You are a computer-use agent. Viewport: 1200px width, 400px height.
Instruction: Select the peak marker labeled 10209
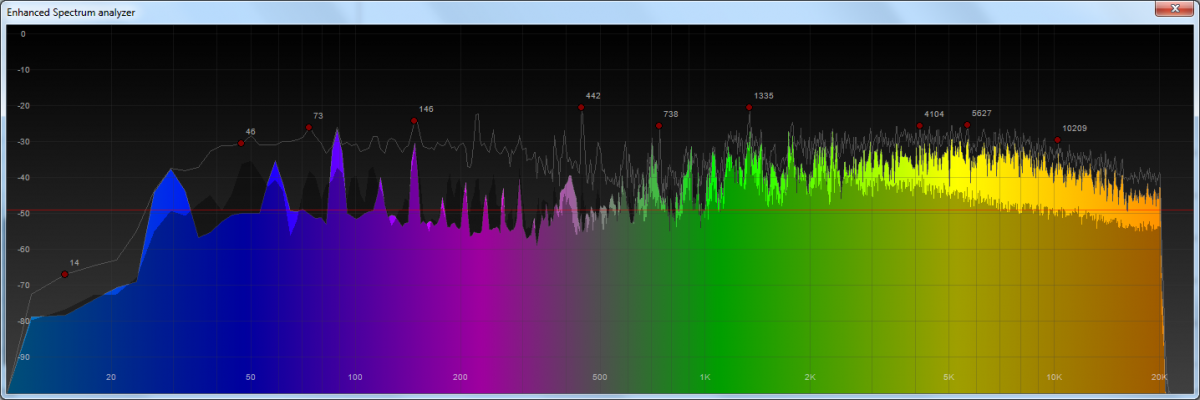1057,140
